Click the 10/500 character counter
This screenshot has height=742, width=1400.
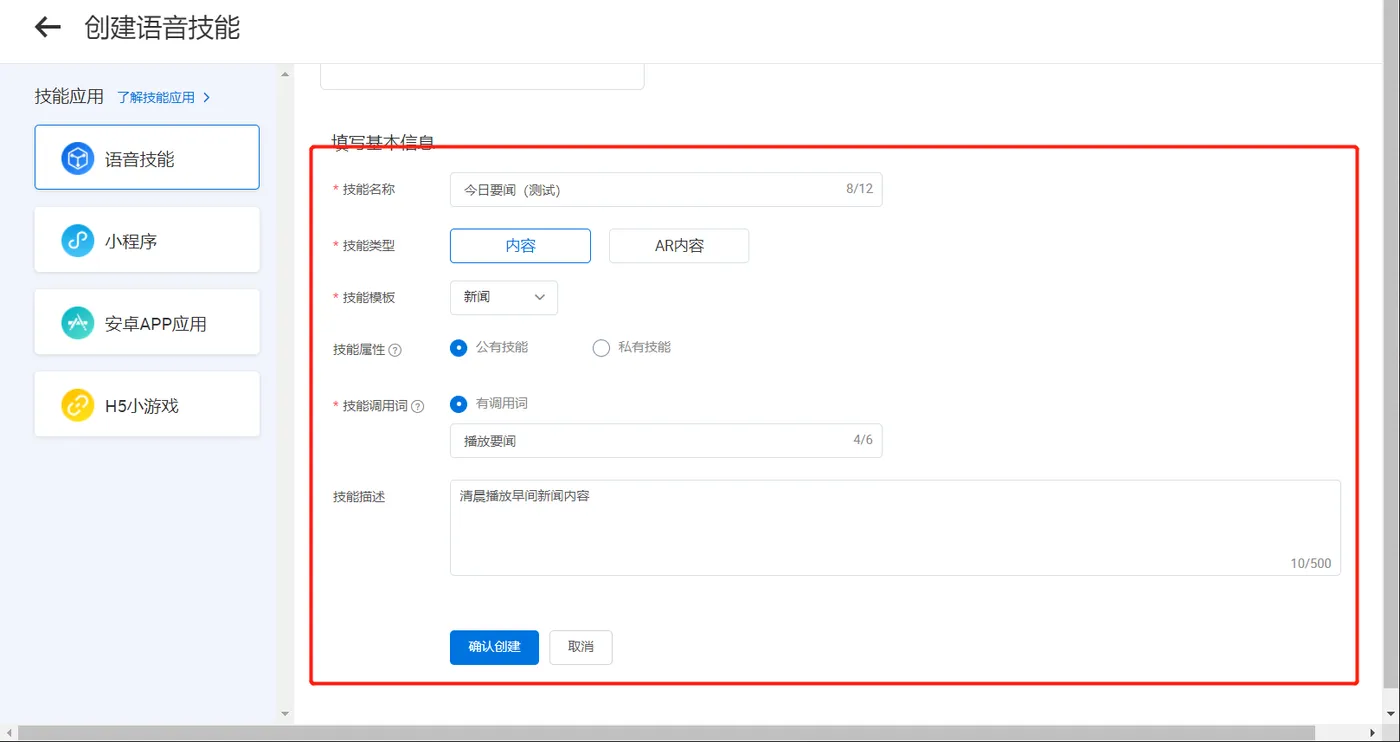(1311, 563)
